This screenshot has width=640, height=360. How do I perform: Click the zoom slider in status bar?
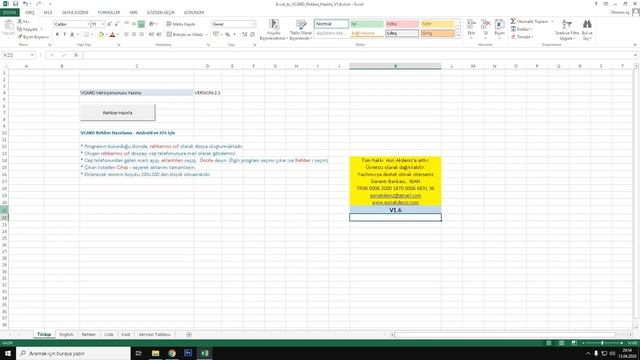602,343
